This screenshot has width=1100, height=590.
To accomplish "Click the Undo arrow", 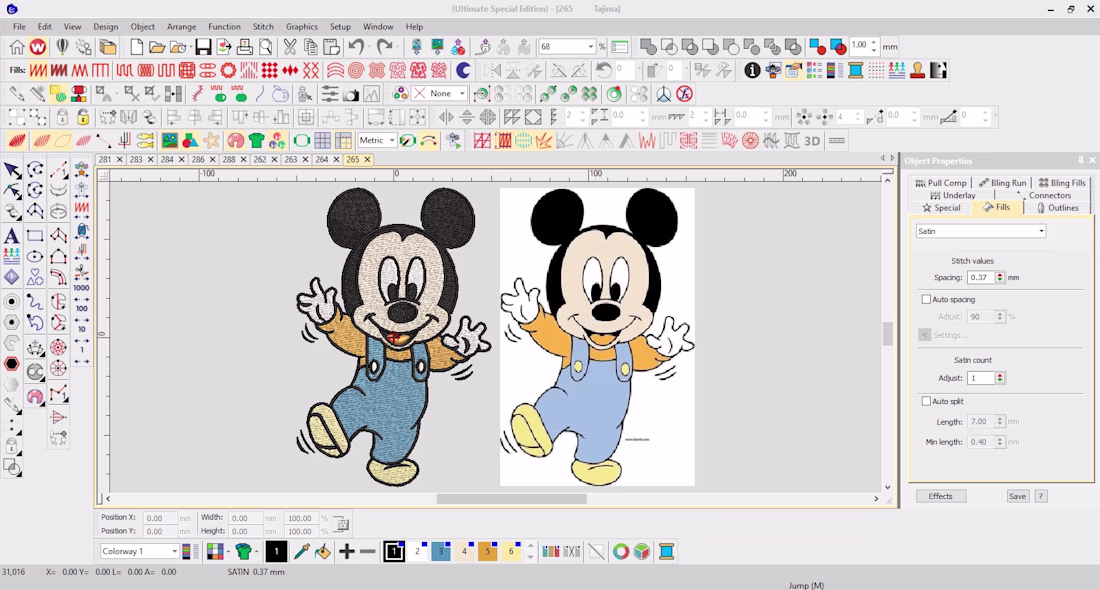I will [356, 47].
